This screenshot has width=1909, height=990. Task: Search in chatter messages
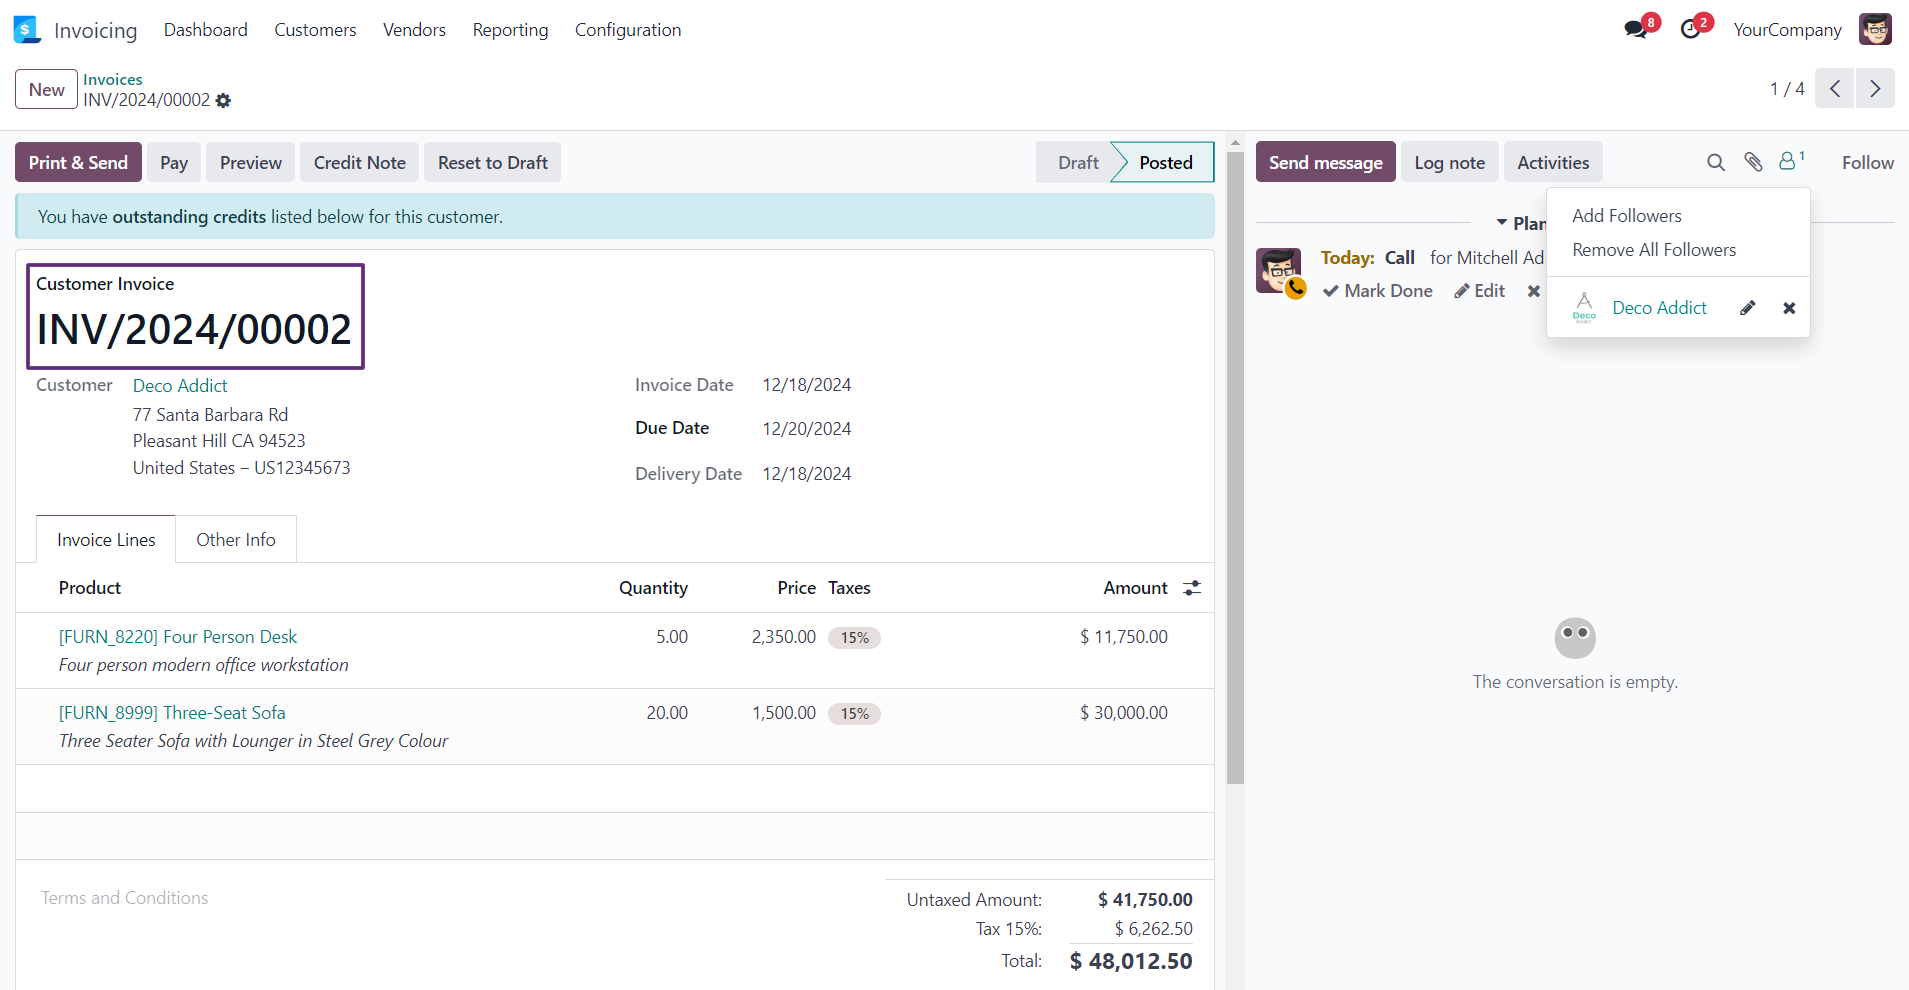[1716, 162]
